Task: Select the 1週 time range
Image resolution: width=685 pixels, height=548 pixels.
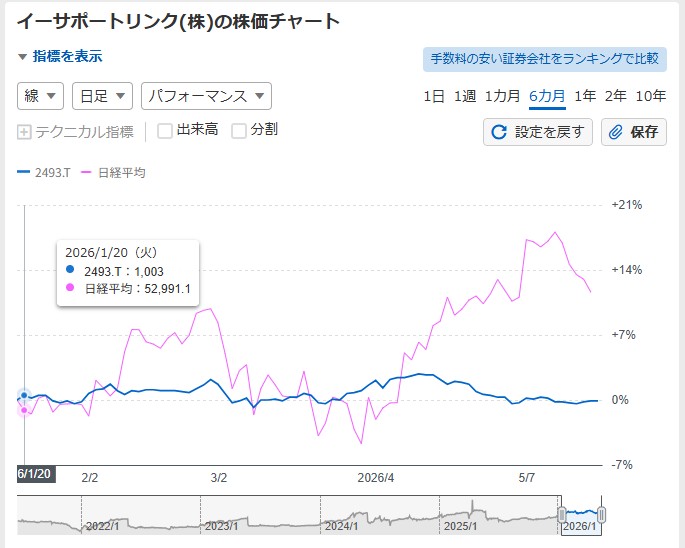Action: [x=464, y=96]
